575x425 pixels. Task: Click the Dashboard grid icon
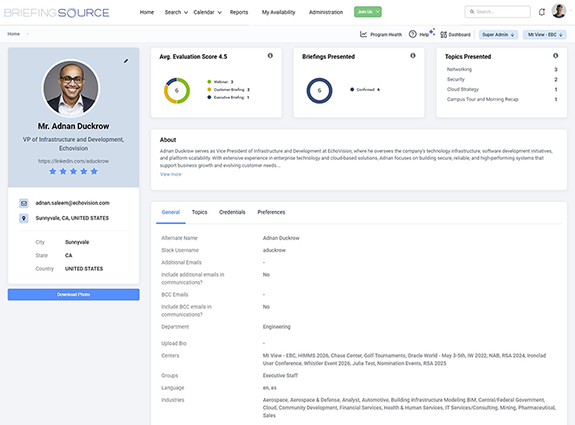[443, 34]
